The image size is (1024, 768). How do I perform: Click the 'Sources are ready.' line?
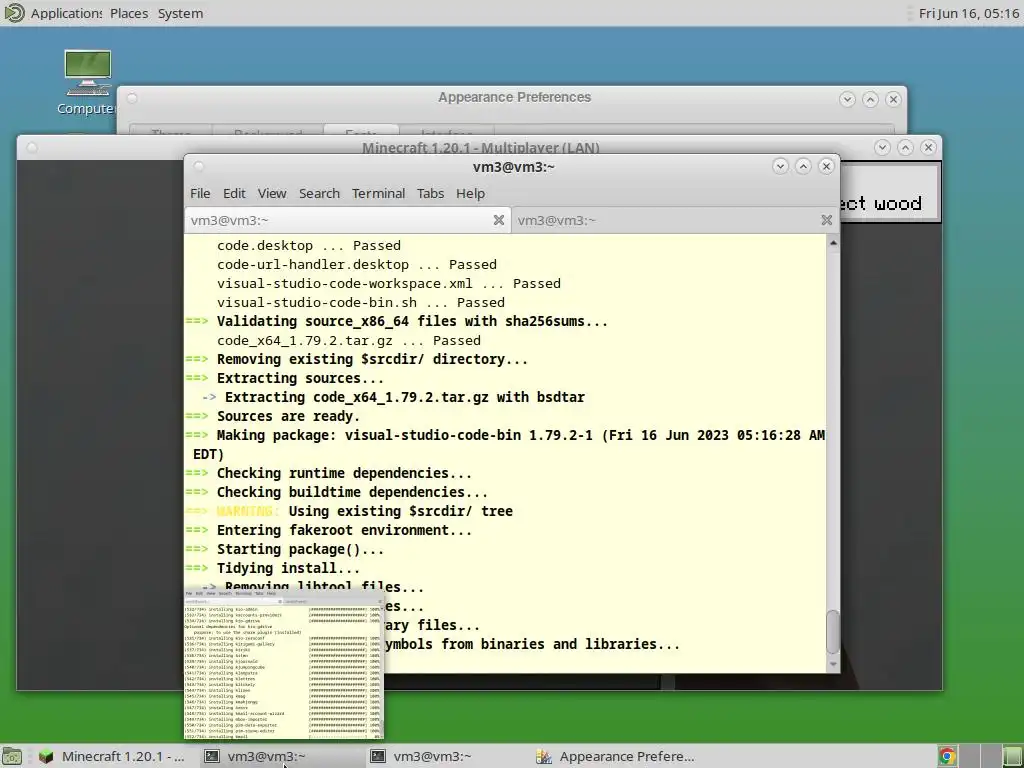(288, 416)
